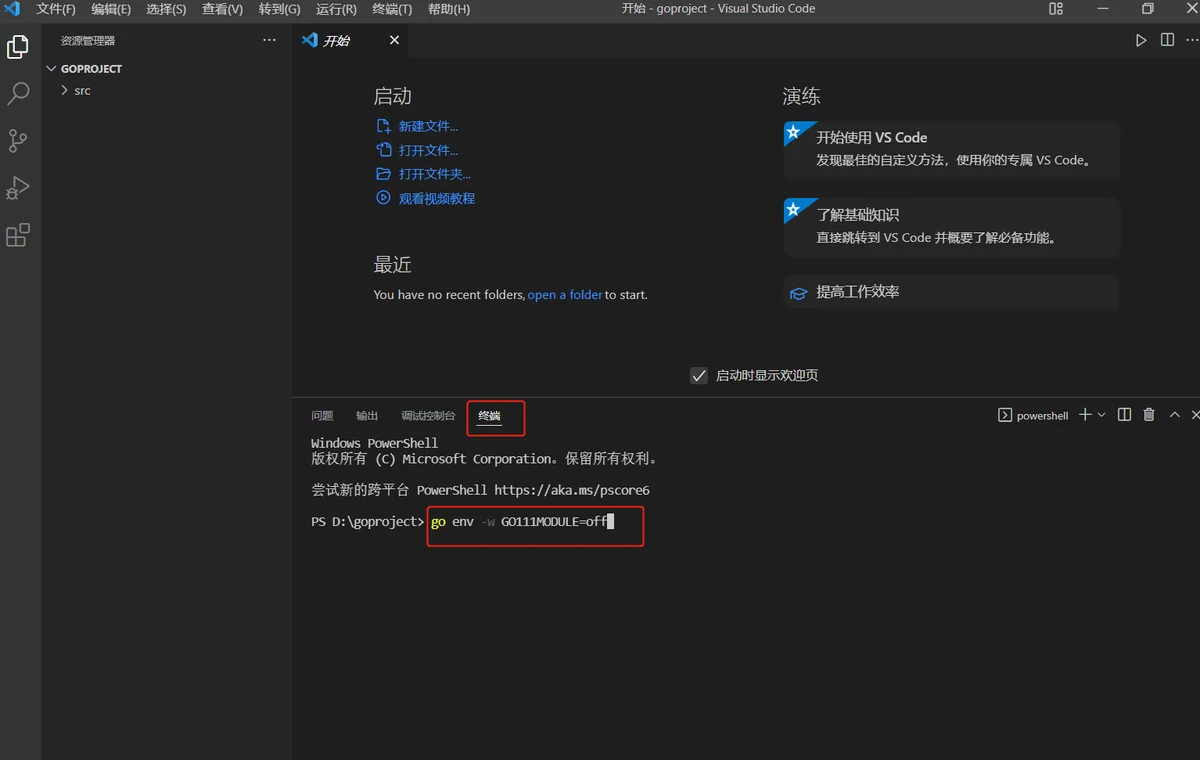Toggle 启动时显示欢迎页 checkbox

coord(699,376)
